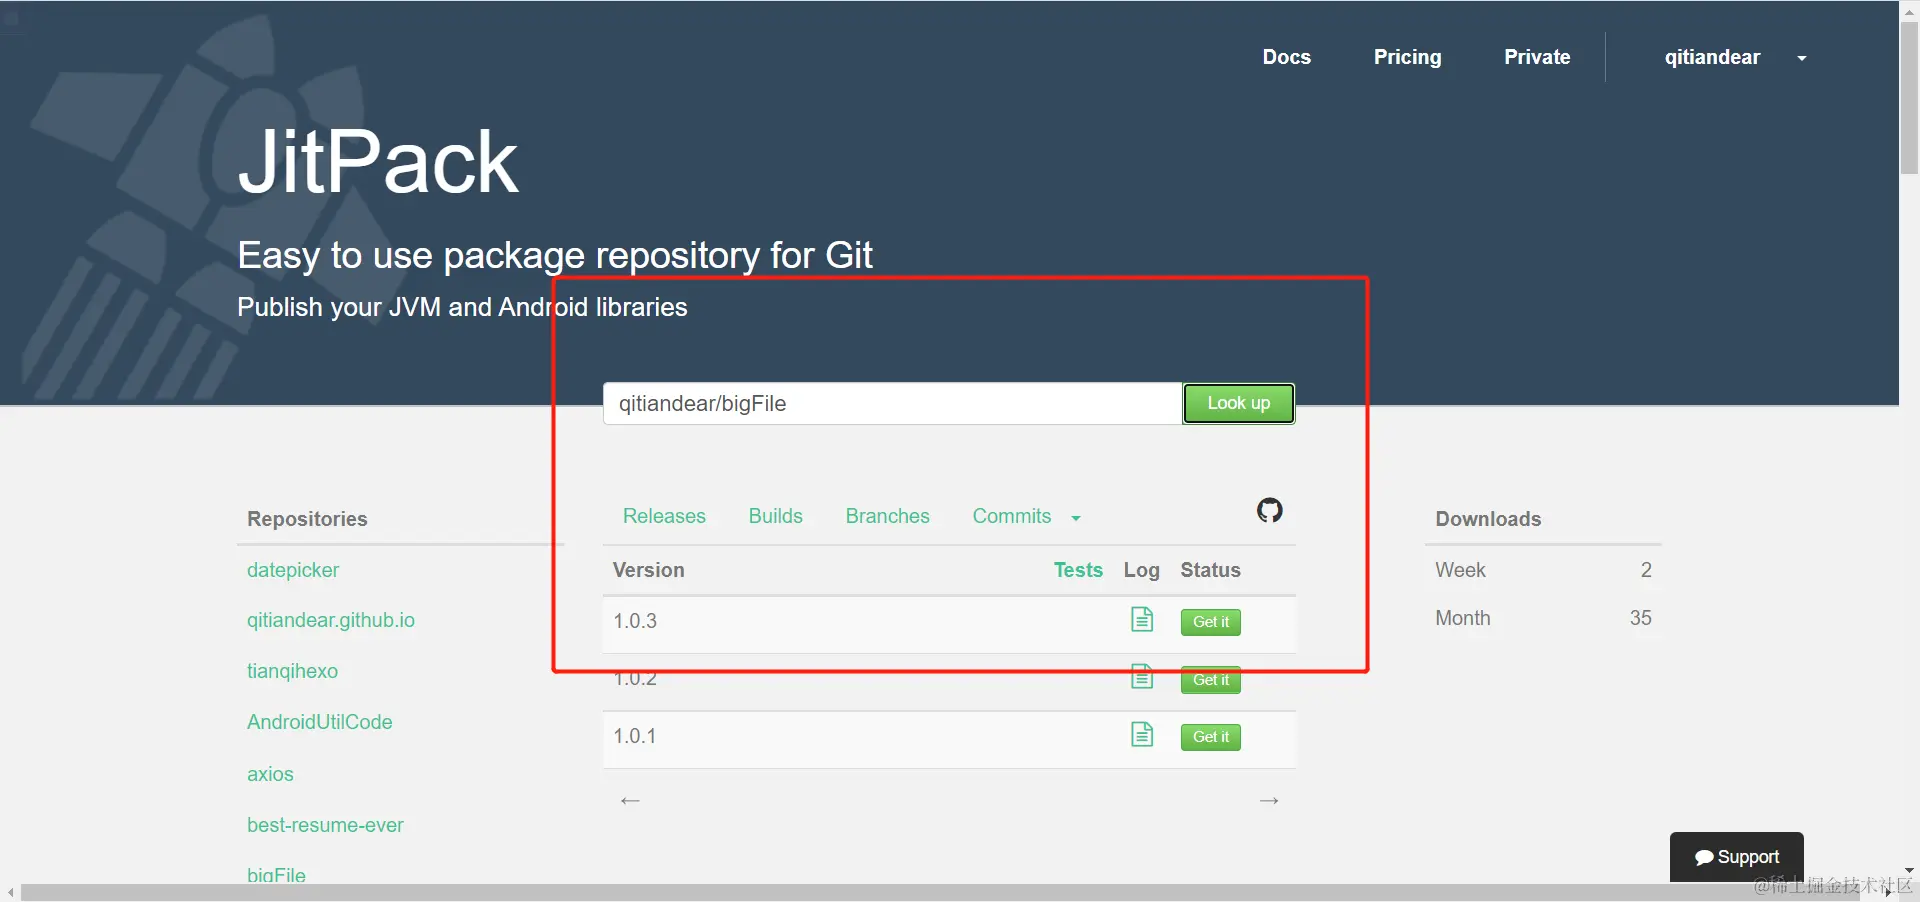1920x902 pixels.
Task: Focus the repository search field qitiandear/bigFile
Action: pyautogui.click(x=892, y=403)
